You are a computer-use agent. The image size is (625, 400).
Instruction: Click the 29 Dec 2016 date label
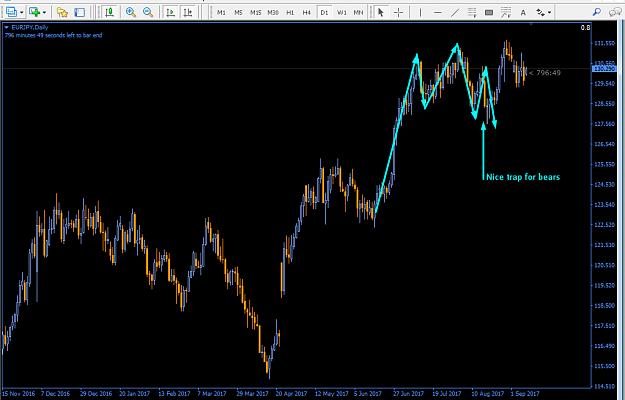click(x=96, y=394)
